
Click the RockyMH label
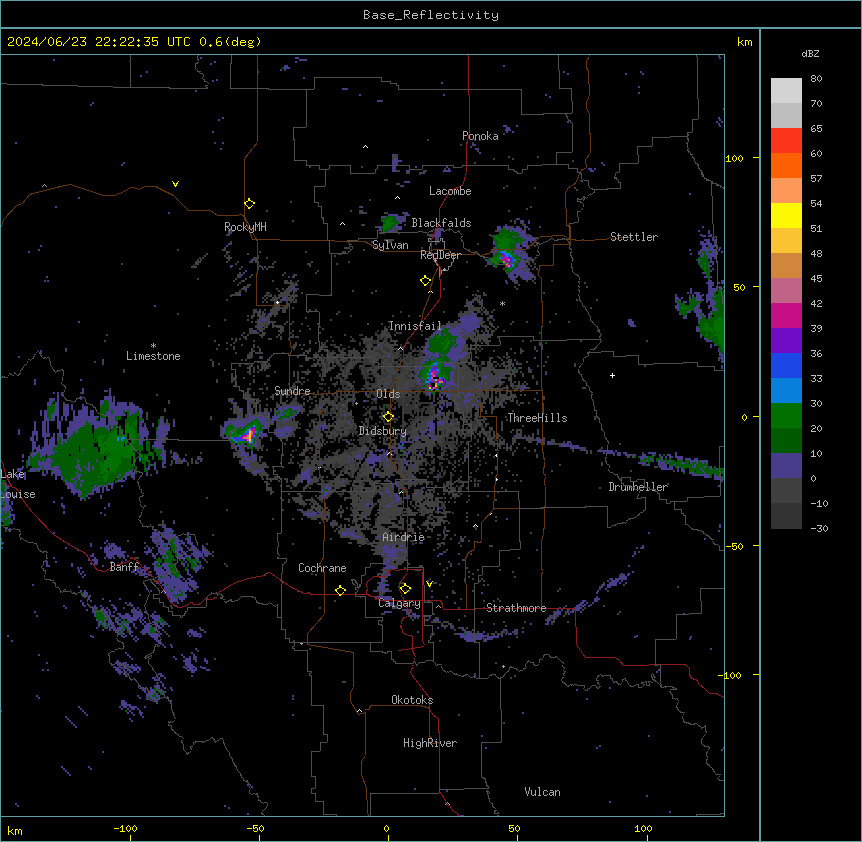click(x=245, y=227)
